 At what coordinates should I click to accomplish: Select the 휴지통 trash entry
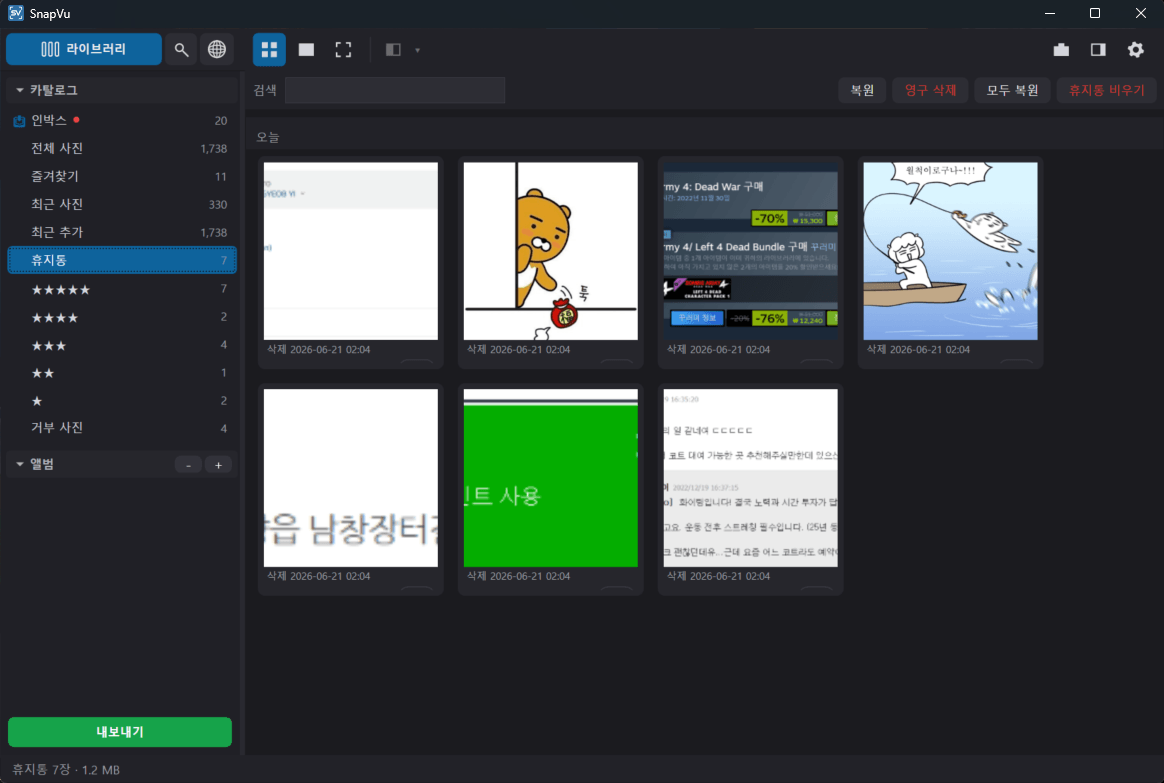122,260
